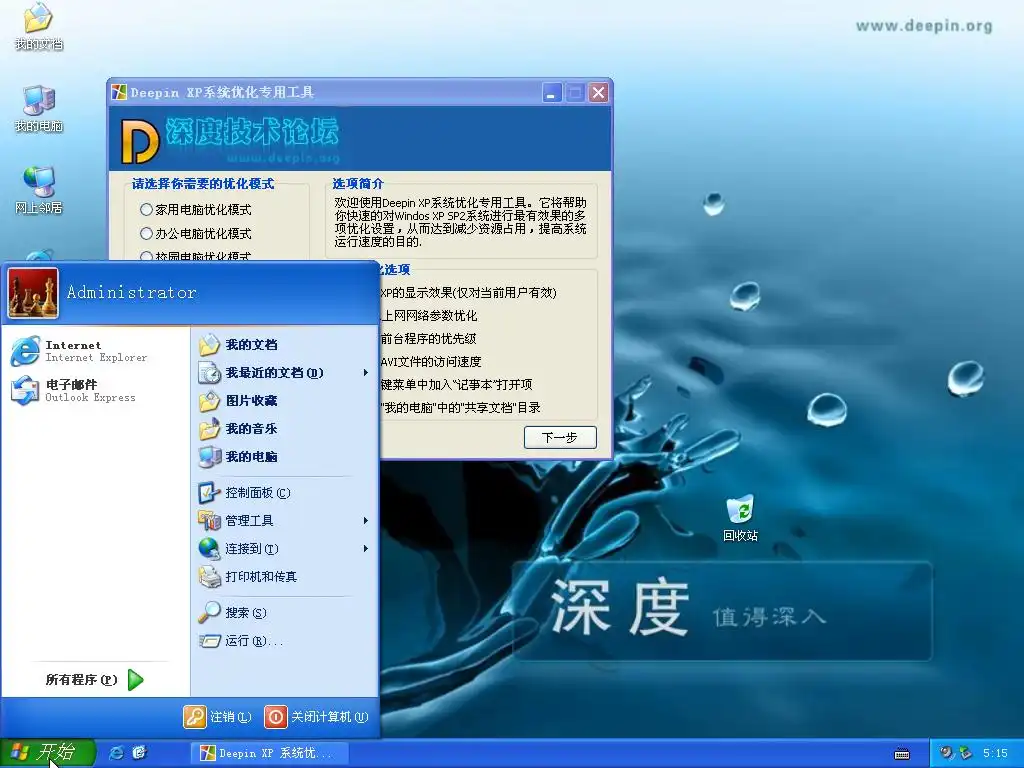1024x768 pixels.
Task: Click 注销 log off button
Action: tap(217, 717)
